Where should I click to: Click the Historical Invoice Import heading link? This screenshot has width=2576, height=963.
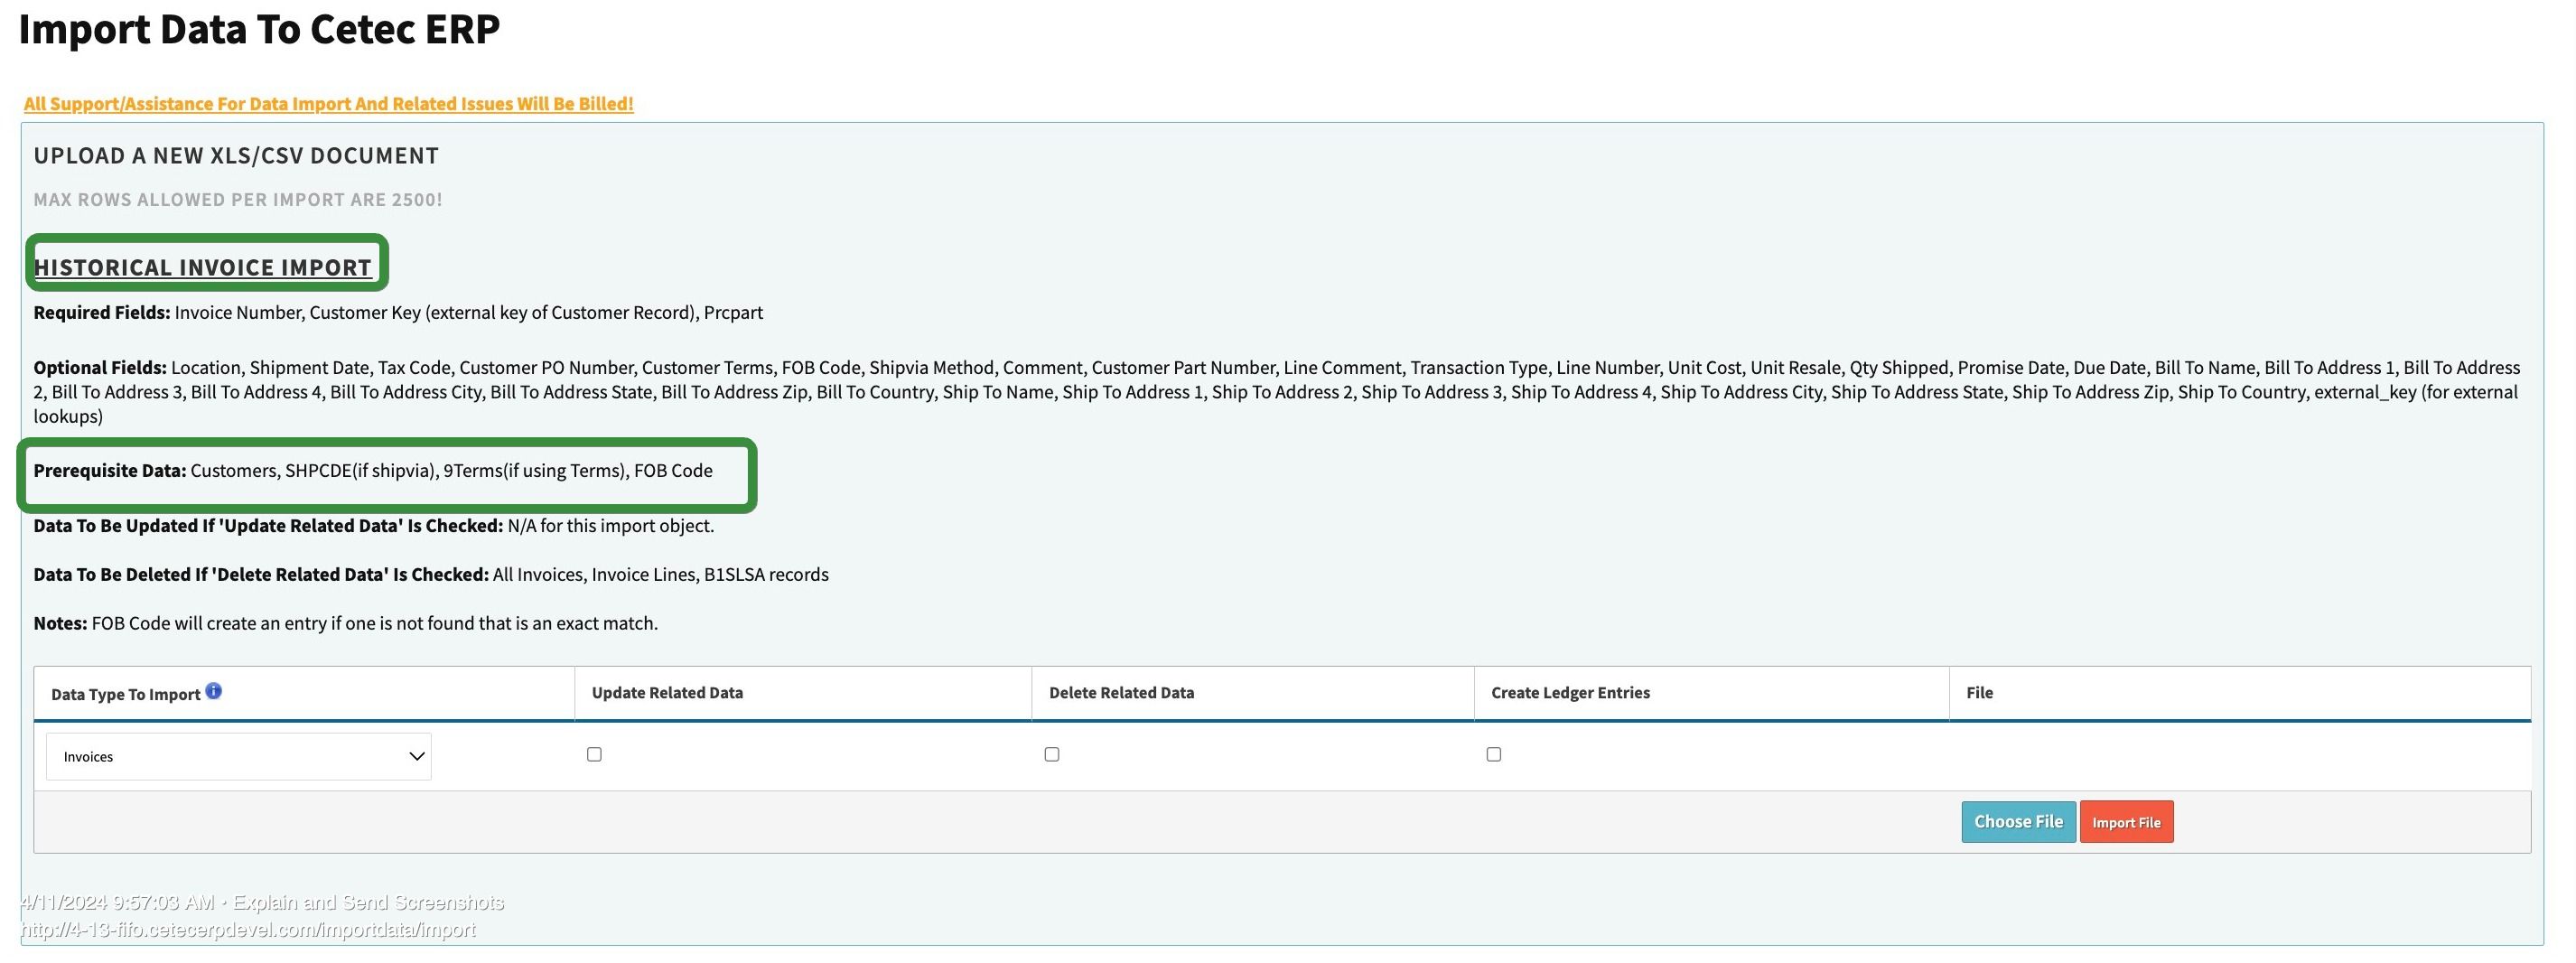point(202,268)
